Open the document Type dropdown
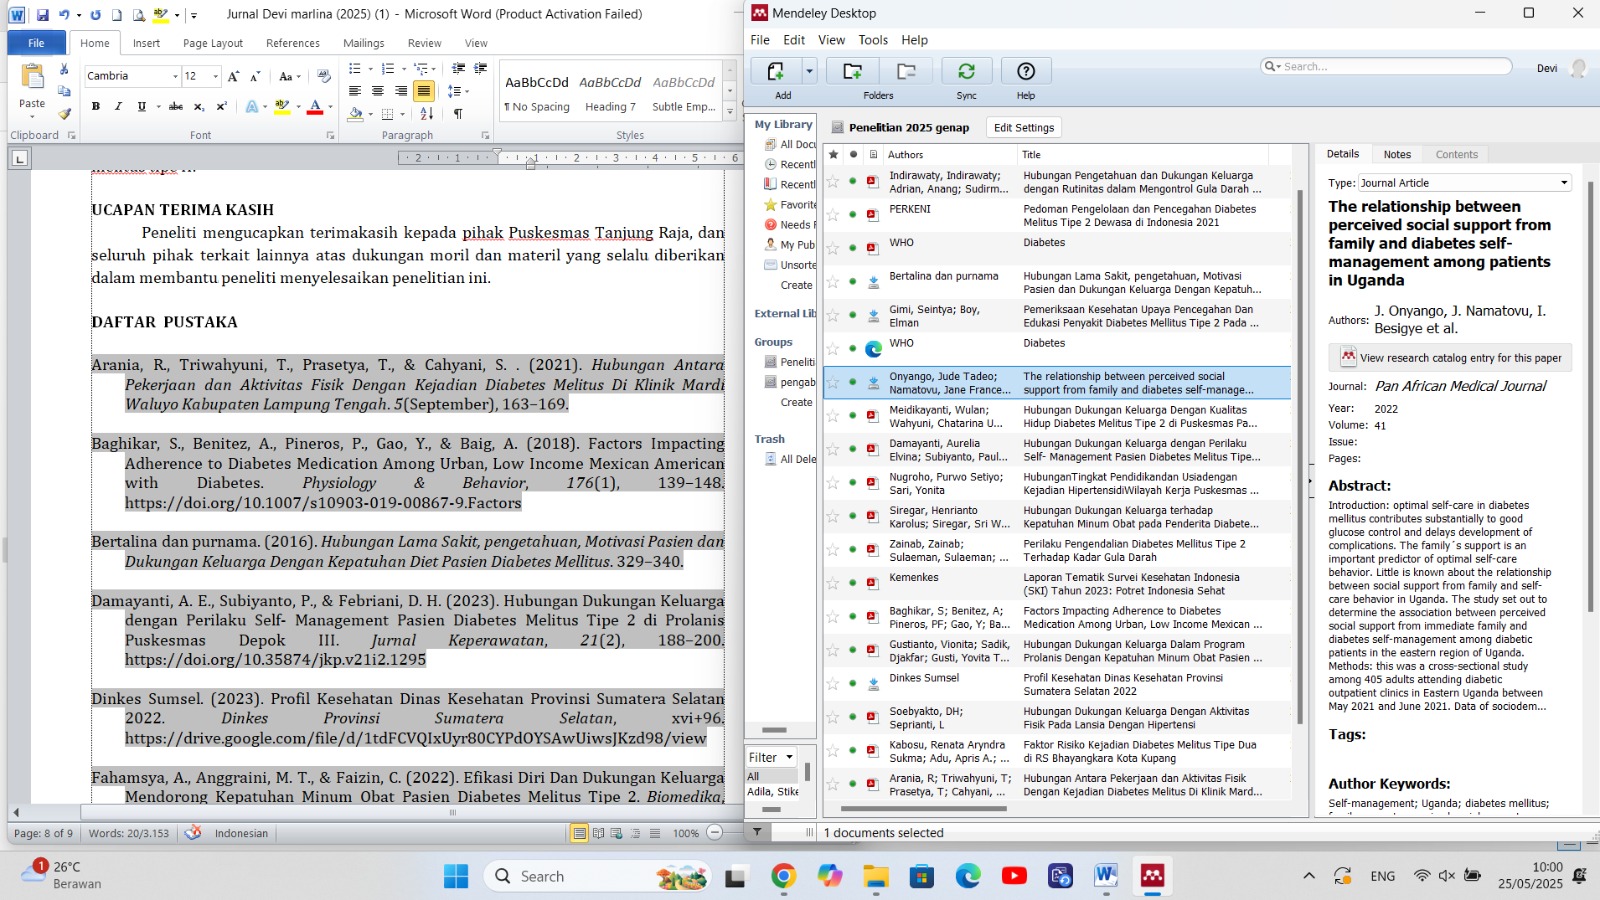The width and height of the screenshot is (1600, 900). coord(1564,183)
